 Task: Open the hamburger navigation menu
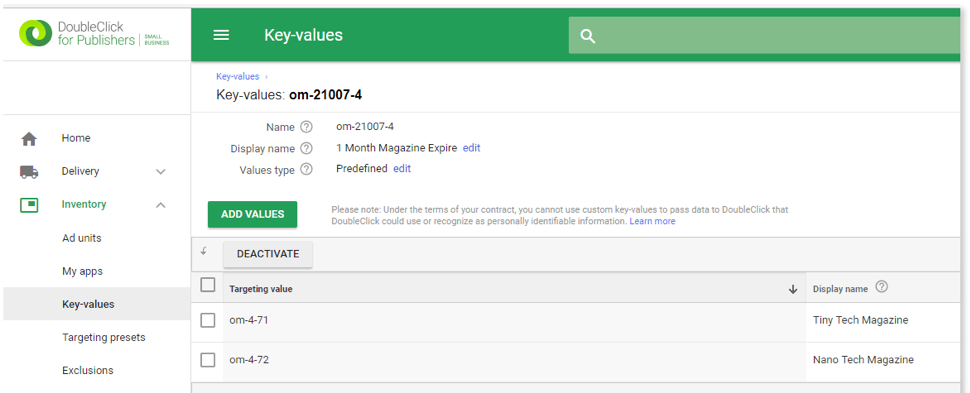coord(221,35)
